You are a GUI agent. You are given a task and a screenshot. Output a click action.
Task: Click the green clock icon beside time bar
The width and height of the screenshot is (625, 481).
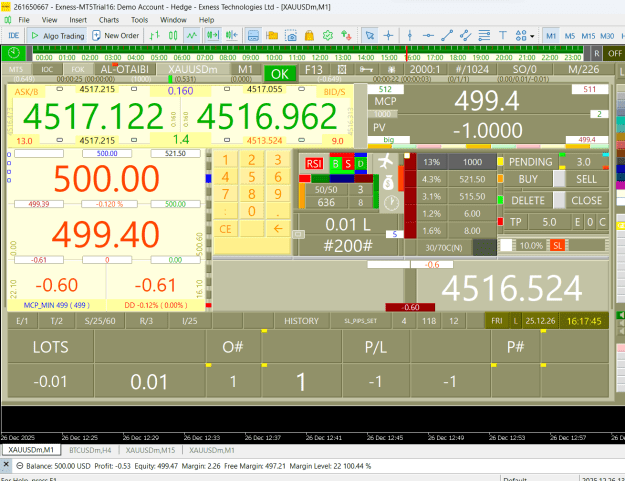pos(14,53)
